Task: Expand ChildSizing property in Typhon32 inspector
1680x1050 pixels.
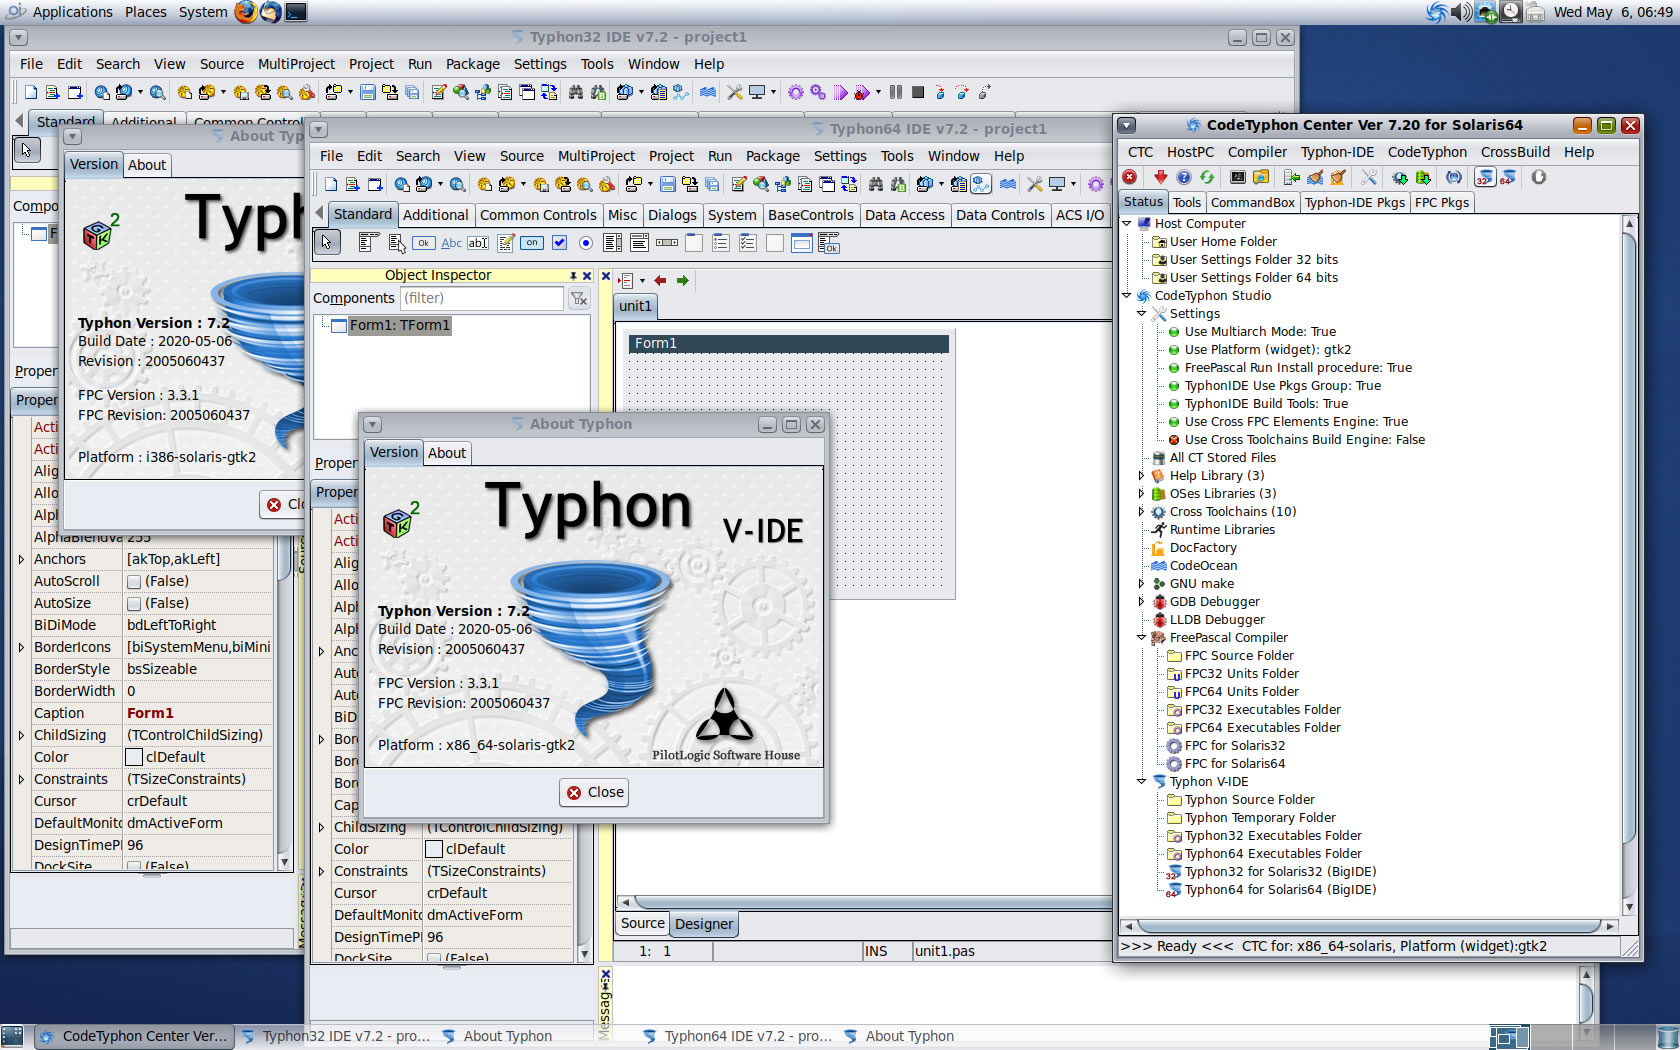Action: [x=21, y=735]
